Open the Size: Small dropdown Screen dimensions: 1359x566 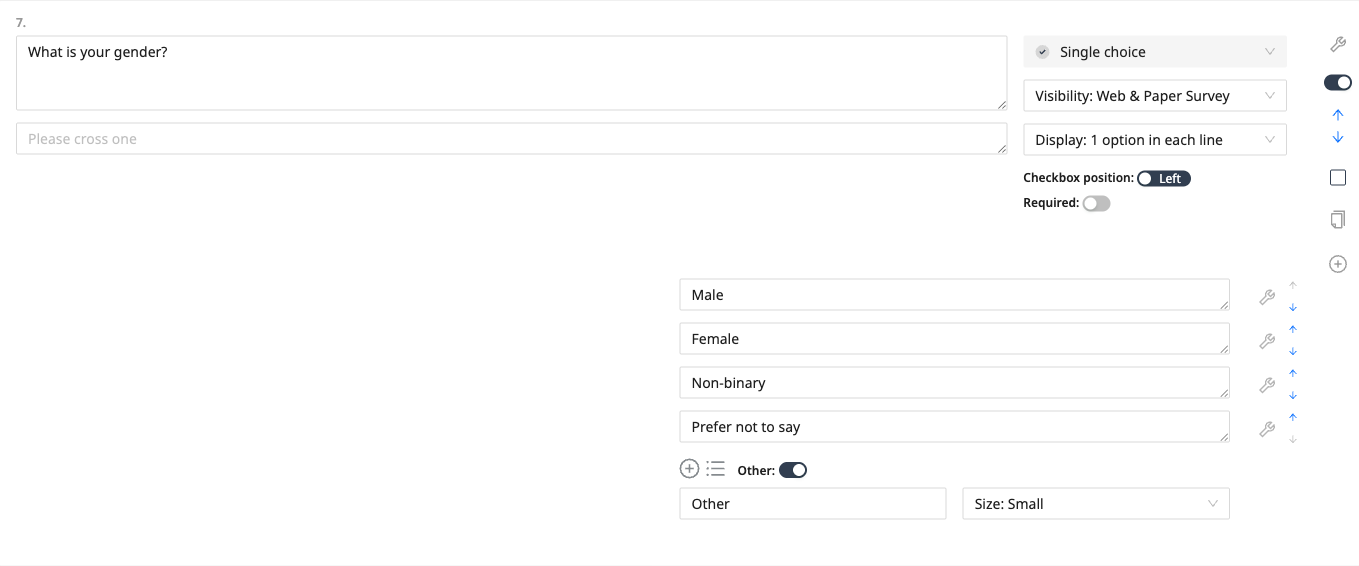(x=1096, y=504)
